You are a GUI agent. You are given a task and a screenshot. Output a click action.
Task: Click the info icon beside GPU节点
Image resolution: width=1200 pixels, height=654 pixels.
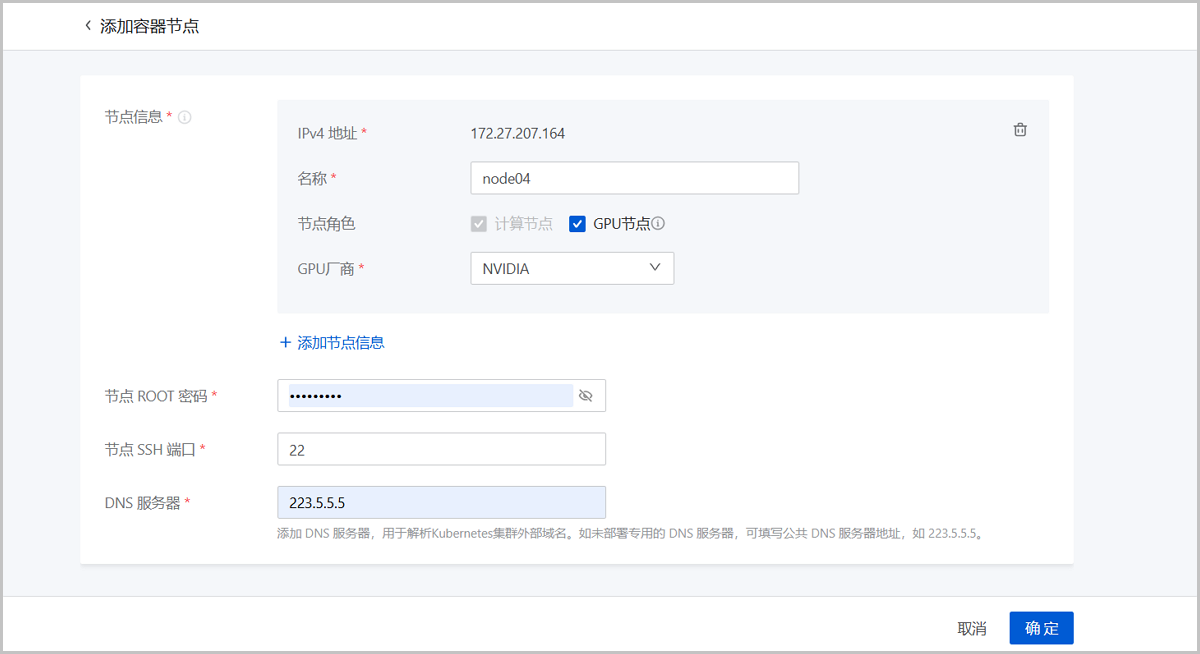[x=659, y=224]
